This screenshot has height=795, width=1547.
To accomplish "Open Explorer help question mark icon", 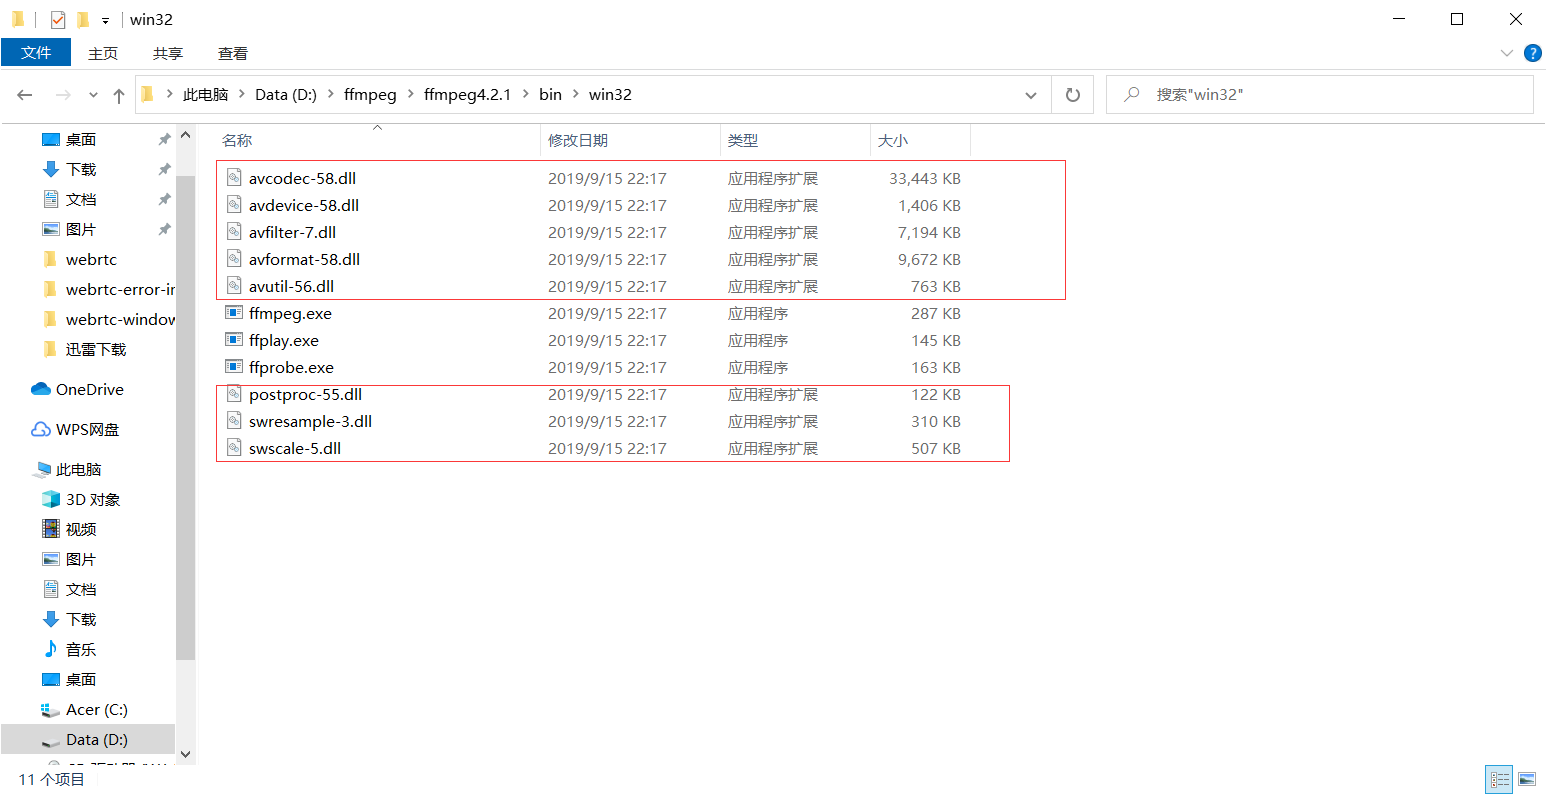I will point(1532,53).
